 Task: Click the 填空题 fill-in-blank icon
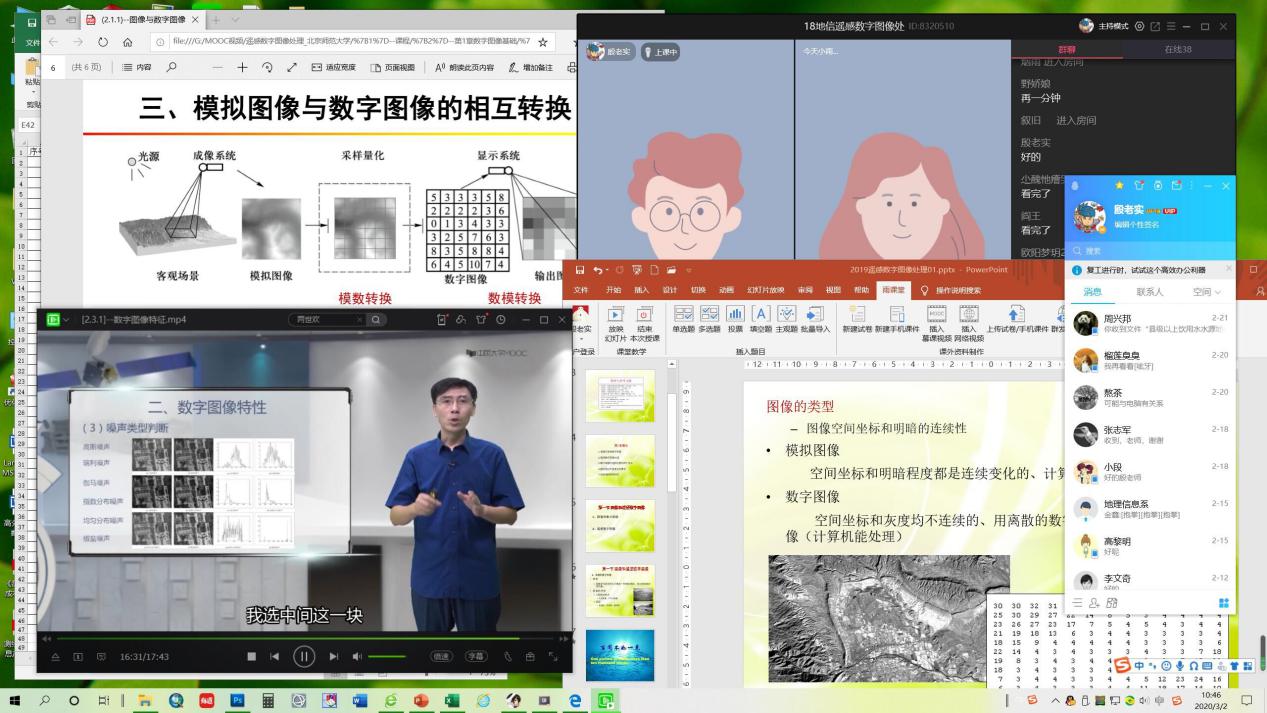[x=761, y=319]
